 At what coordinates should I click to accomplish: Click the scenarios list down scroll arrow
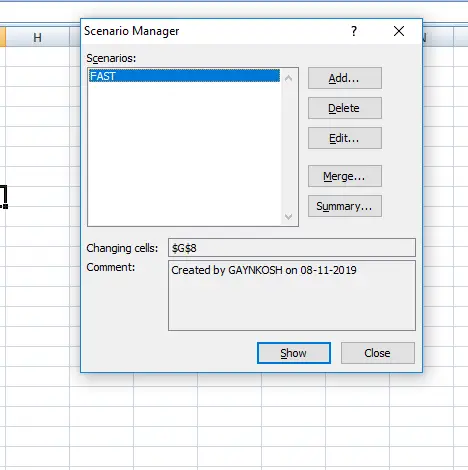[x=289, y=217]
